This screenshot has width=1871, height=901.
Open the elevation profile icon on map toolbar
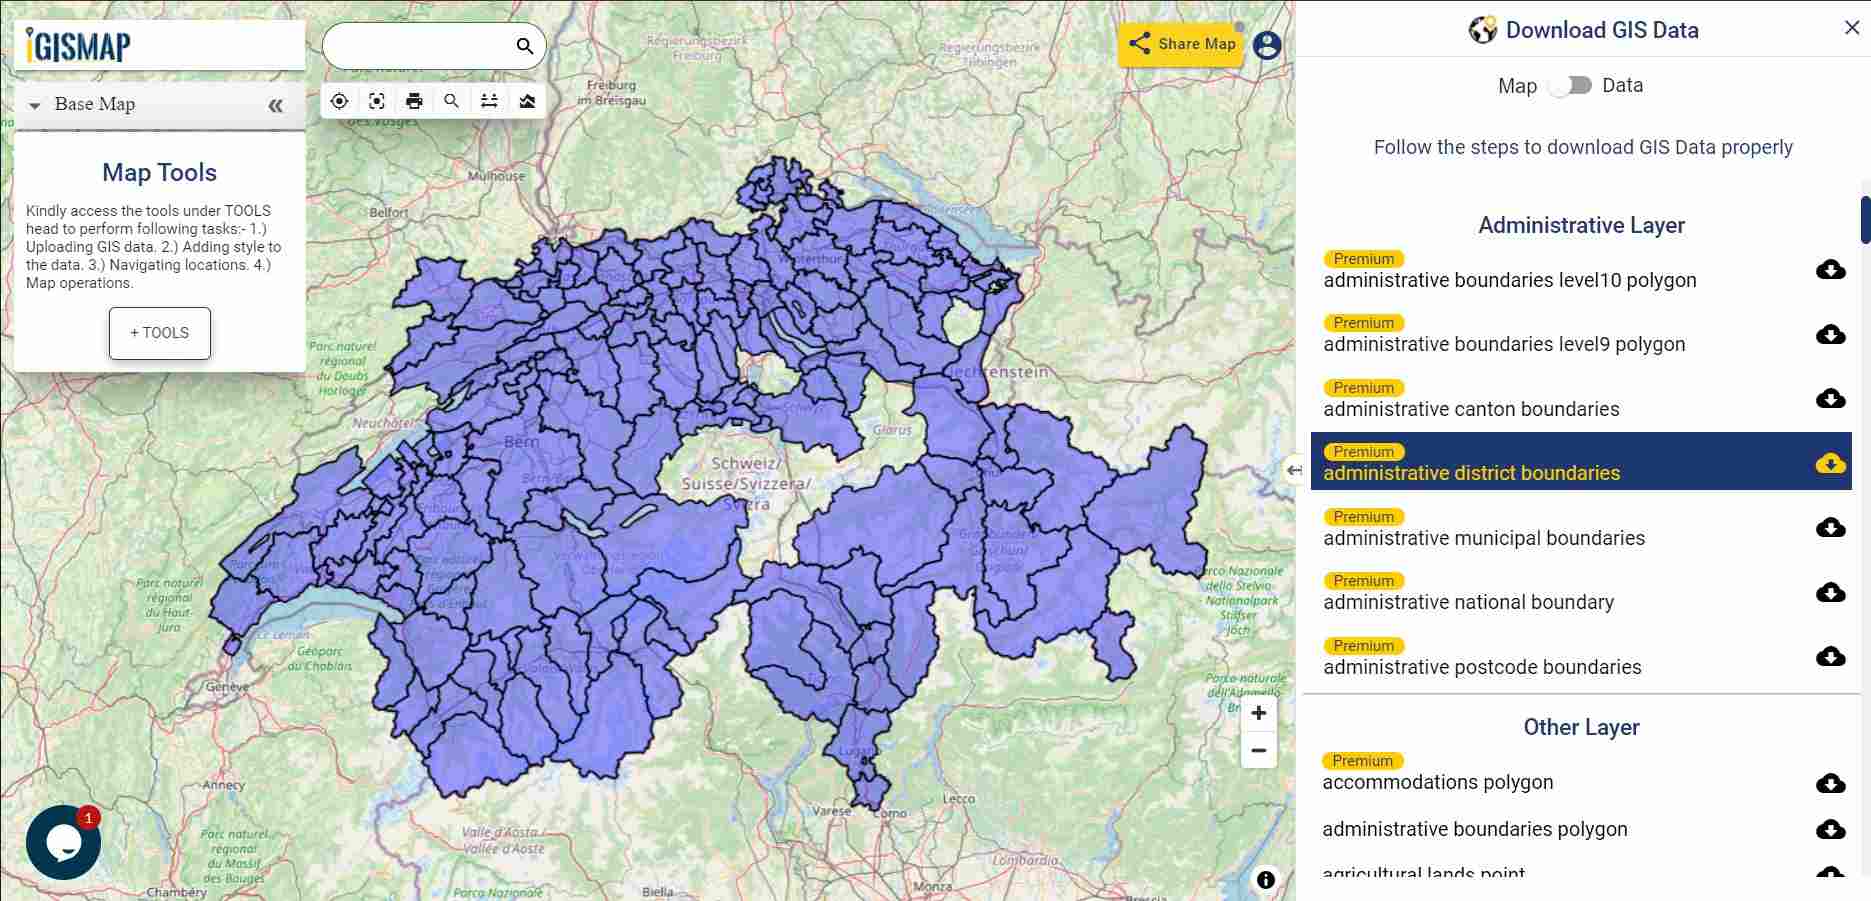527,100
